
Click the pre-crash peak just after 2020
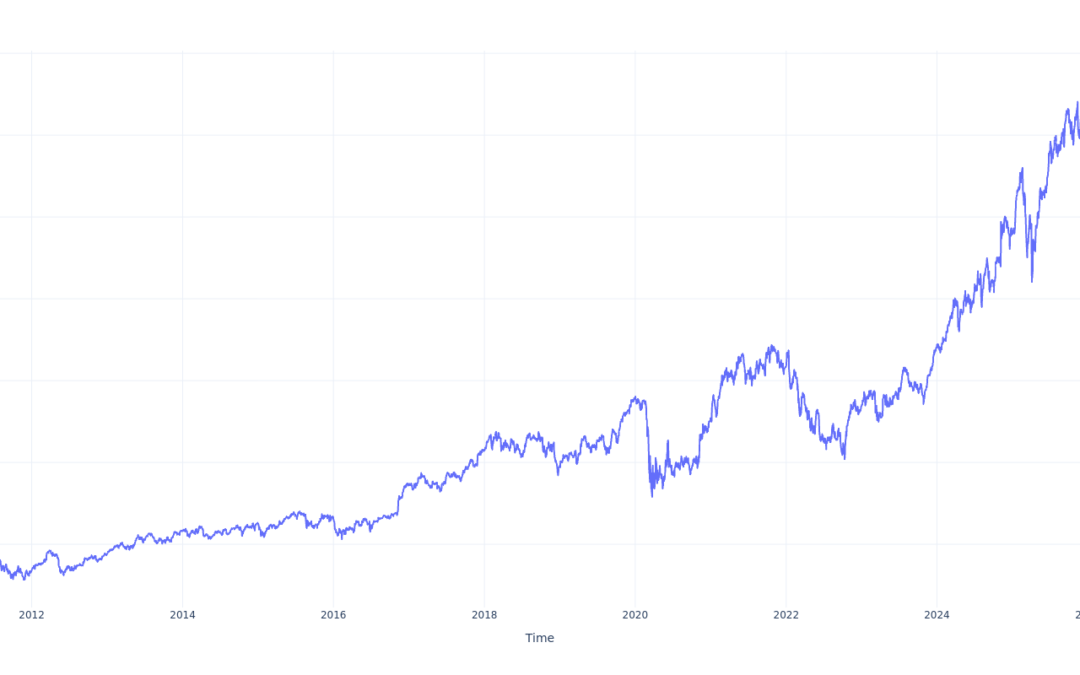636,398
